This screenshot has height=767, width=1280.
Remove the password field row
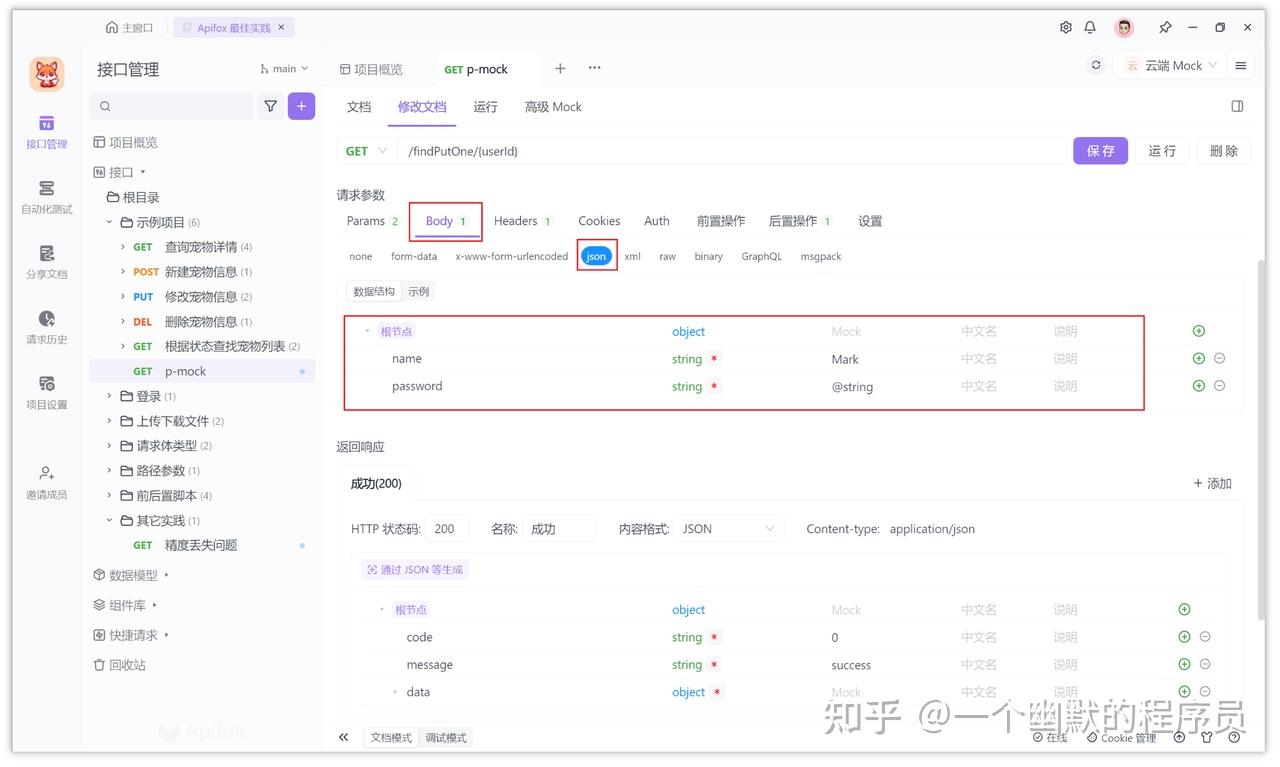[x=1220, y=386]
